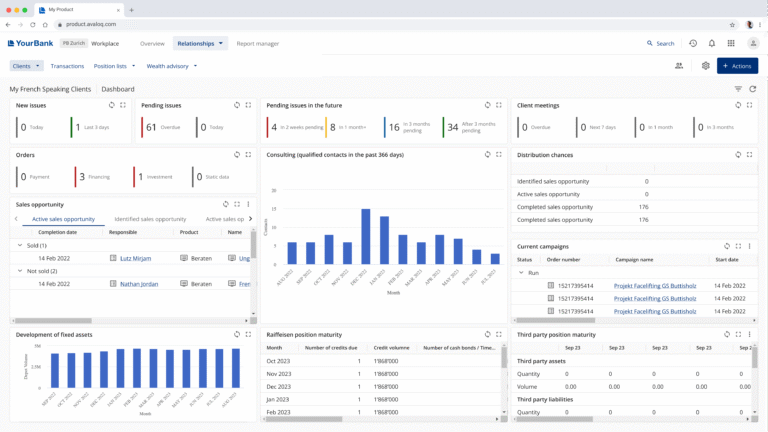Maximize the Consulting chart widget
This screenshot has width=768, height=432.
click(x=499, y=155)
